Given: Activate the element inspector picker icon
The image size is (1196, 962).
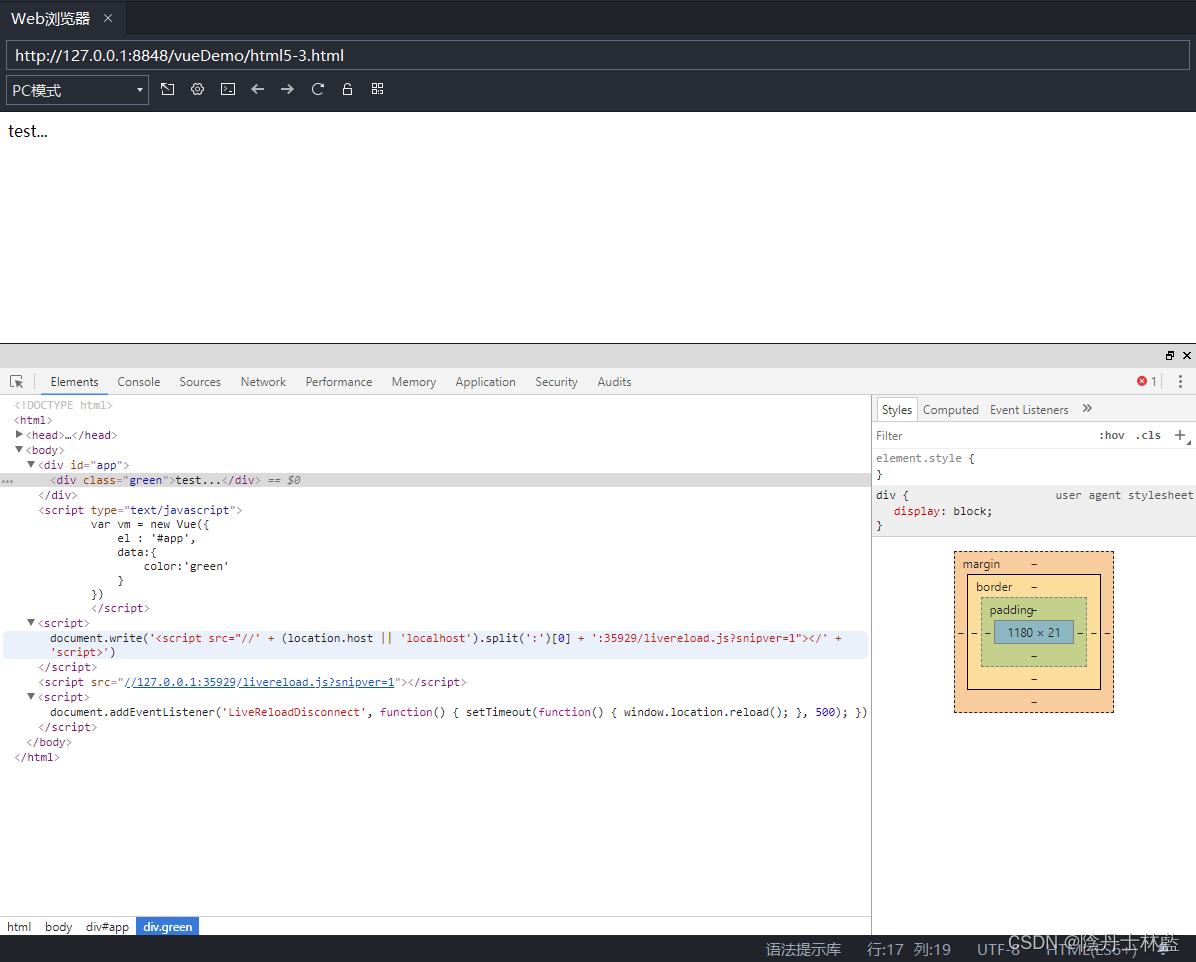Looking at the screenshot, I should click(x=17, y=381).
